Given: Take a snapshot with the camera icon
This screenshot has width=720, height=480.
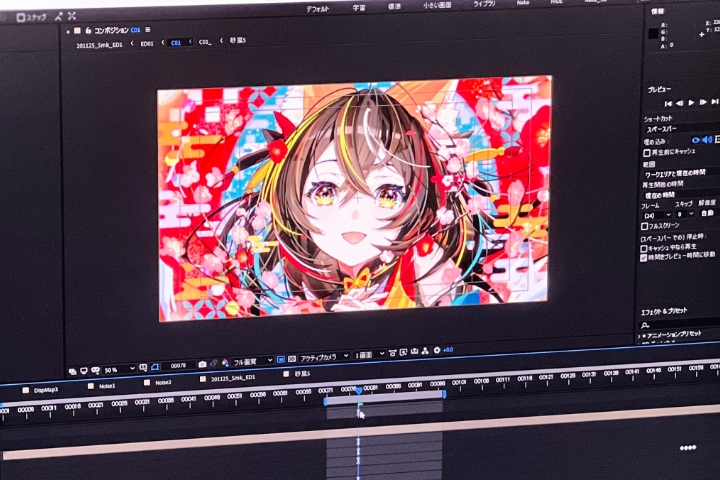Looking at the screenshot, I should (202, 364).
